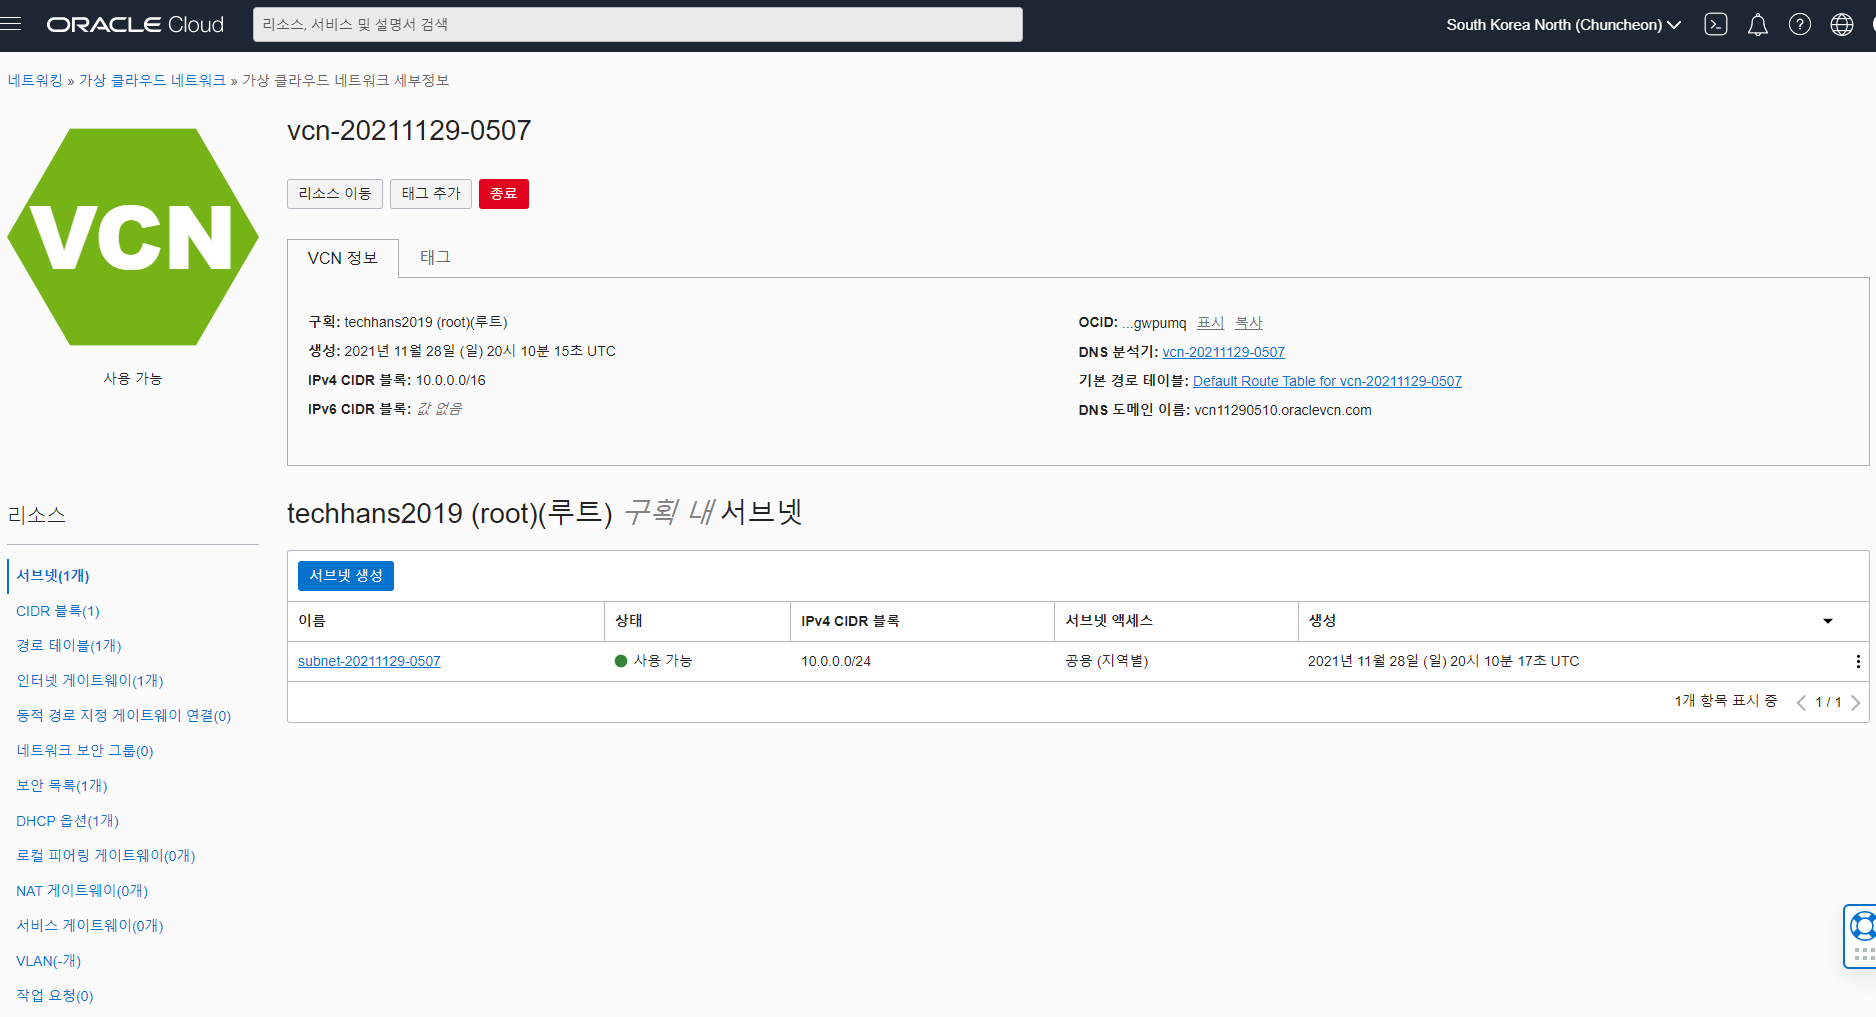Open actions menu for subnet-20211129-0507 row
Screen dimensions: 1876x1017
pyautogui.click(x=1858, y=661)
